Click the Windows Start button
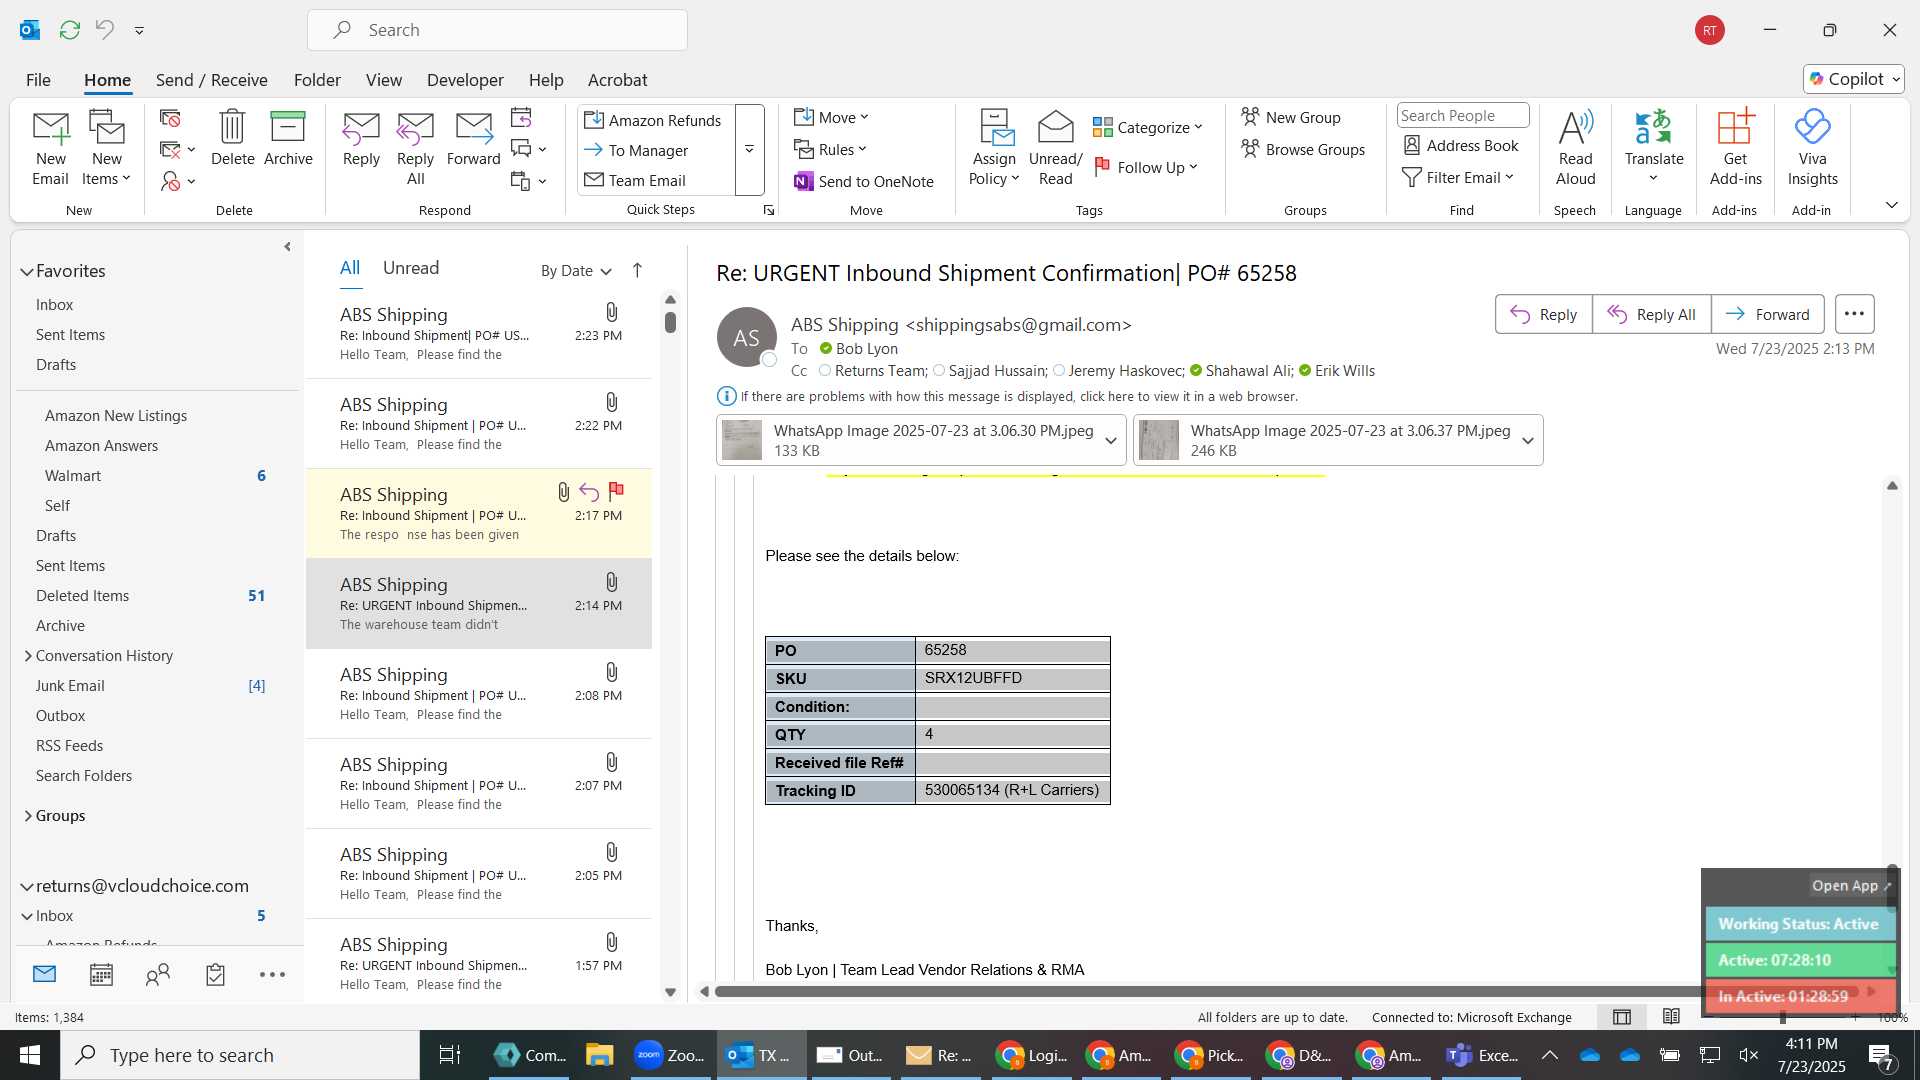Screen dimensions: 1920x1080 30,1055
